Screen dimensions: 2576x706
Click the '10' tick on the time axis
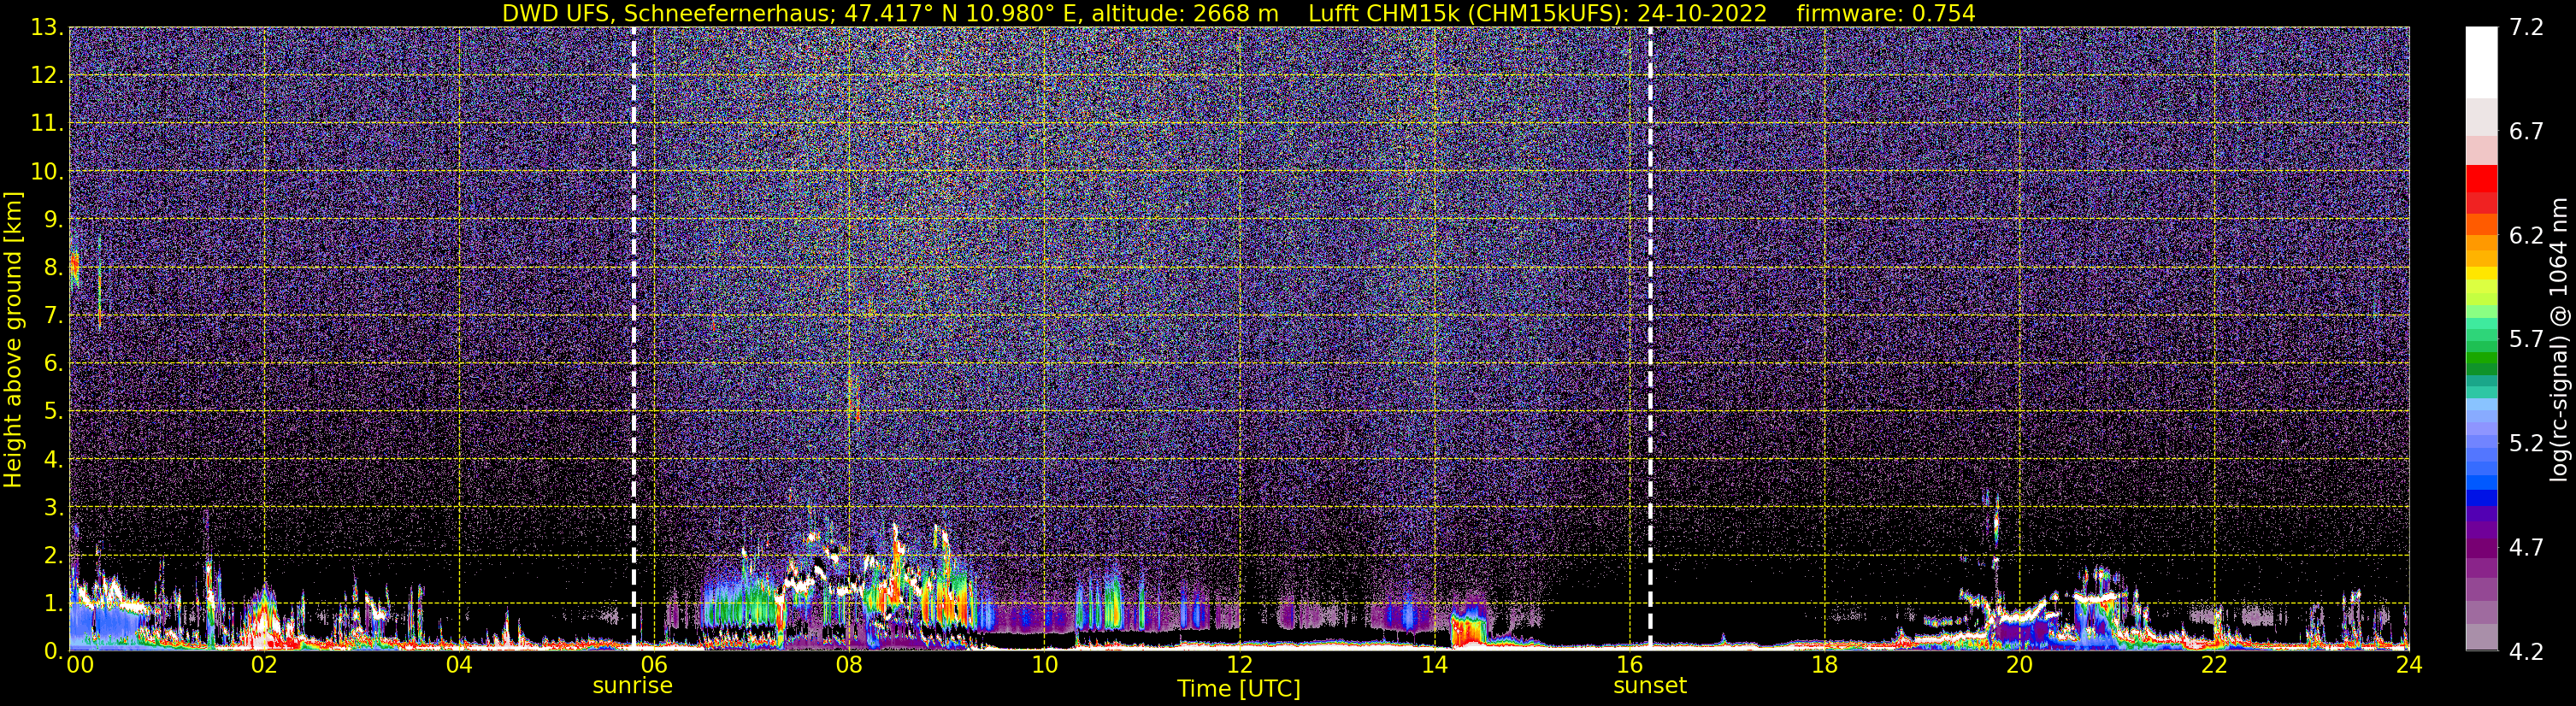point(1044,665)
